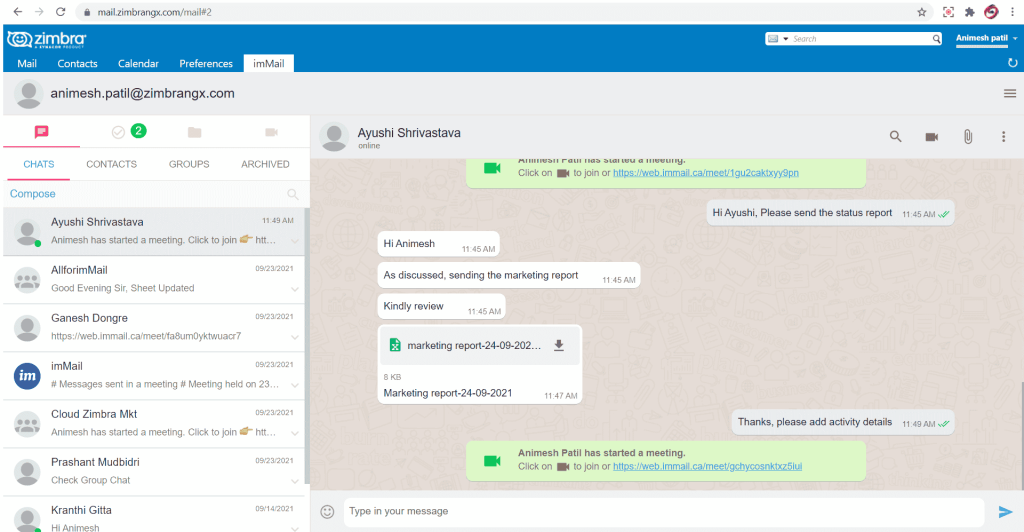1024x532 pixels.
Task: Open the files folder panel icon
Action: [194, 132]
